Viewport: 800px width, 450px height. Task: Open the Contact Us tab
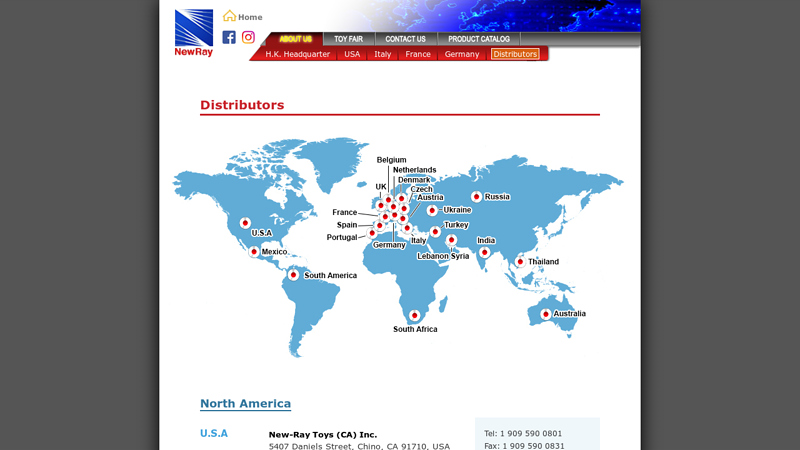[x=405, y=39]
